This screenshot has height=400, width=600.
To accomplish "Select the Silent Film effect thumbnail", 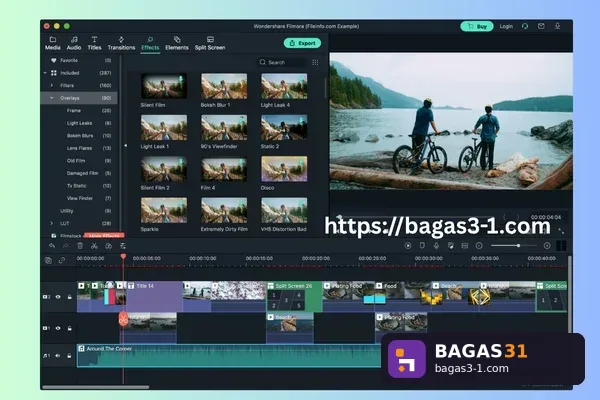I will coord(164,86).
